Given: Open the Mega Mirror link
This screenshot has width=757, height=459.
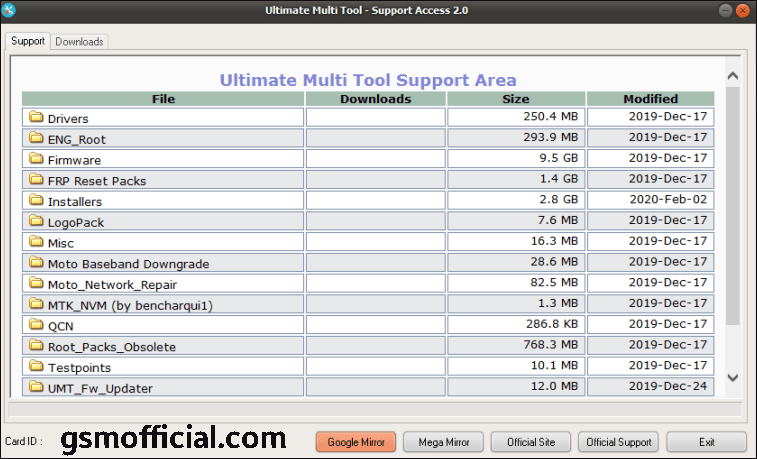Looking at the screenshot, I should click(444, 442).
